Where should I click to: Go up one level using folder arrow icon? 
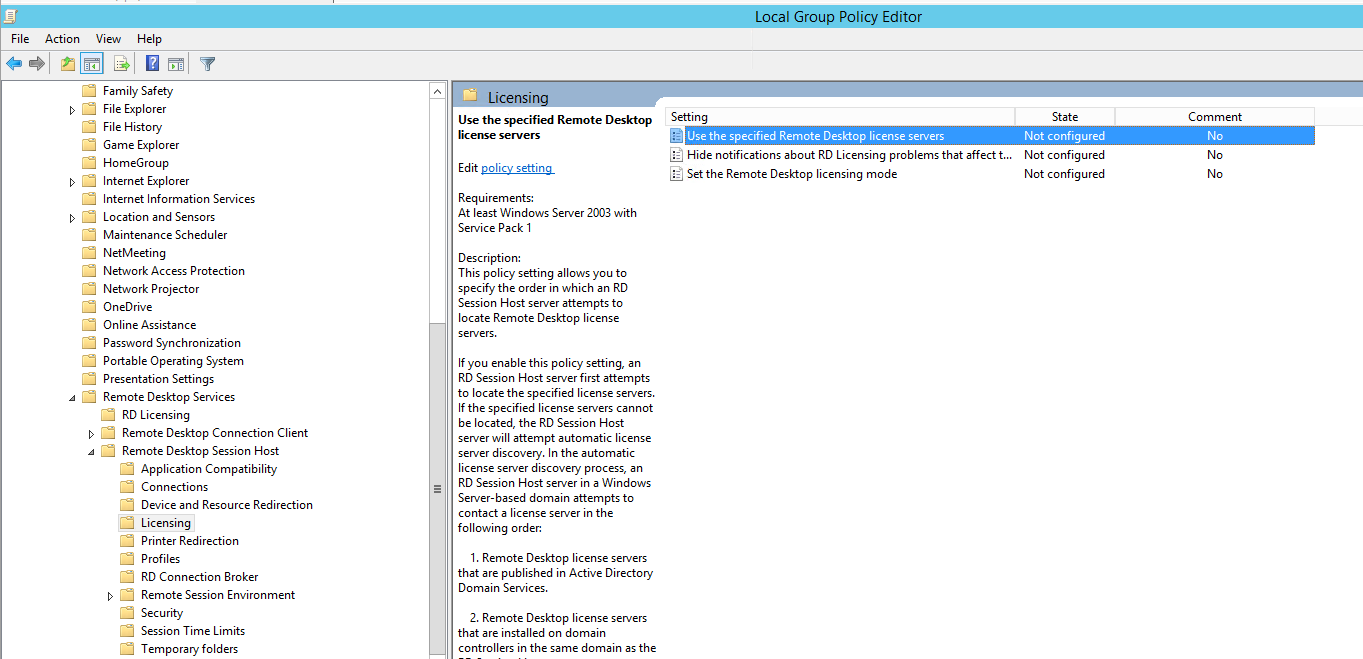[x=68, y=64]
